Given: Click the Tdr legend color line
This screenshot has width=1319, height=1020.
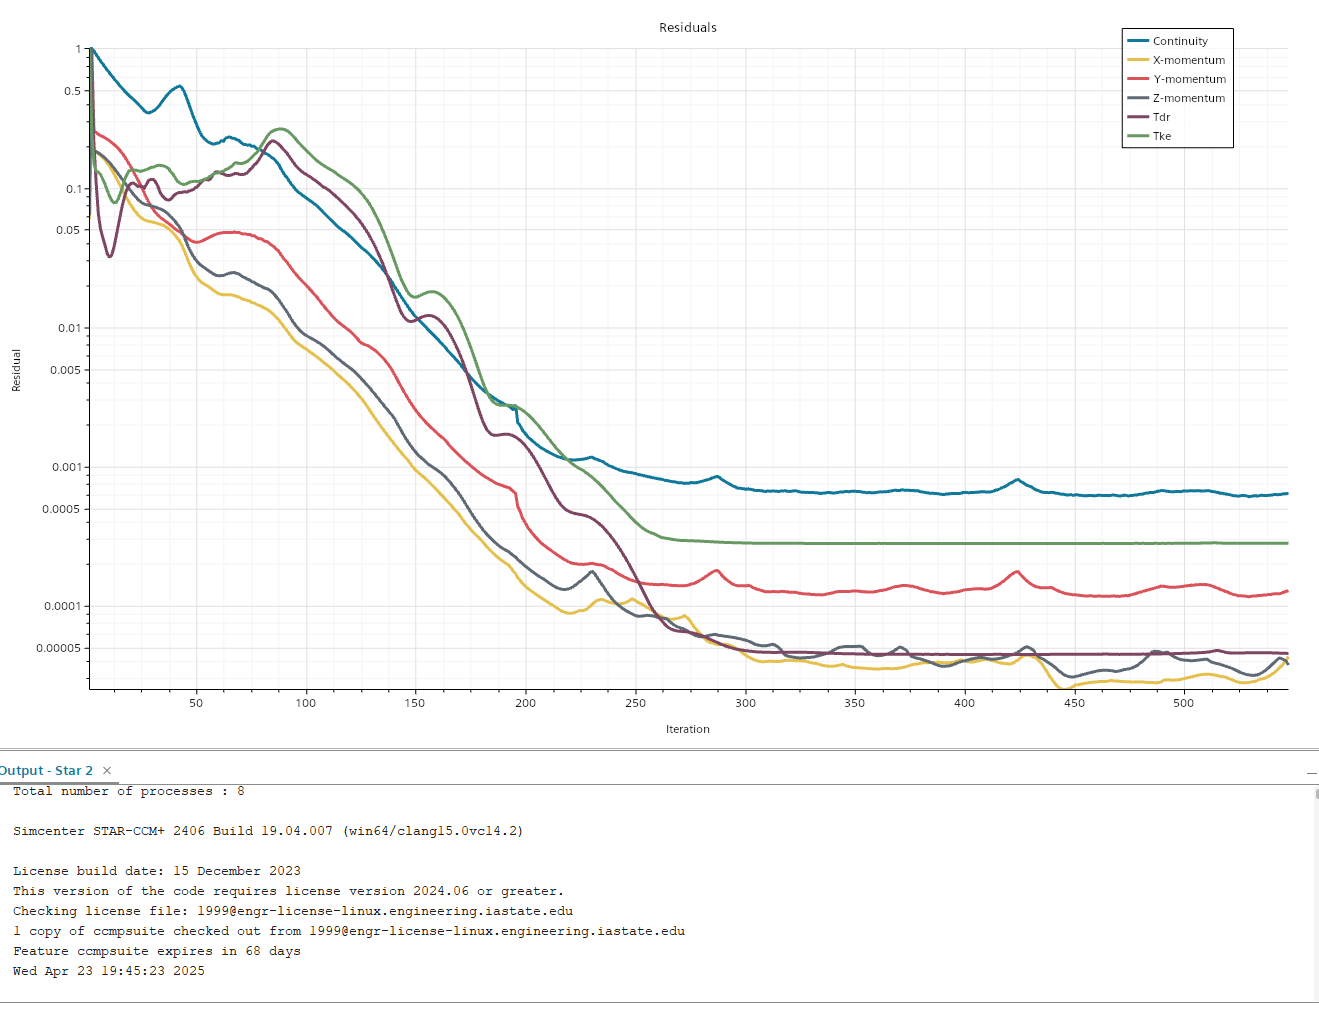Looking at the screenshot, I should click(x=1138, y=117).
